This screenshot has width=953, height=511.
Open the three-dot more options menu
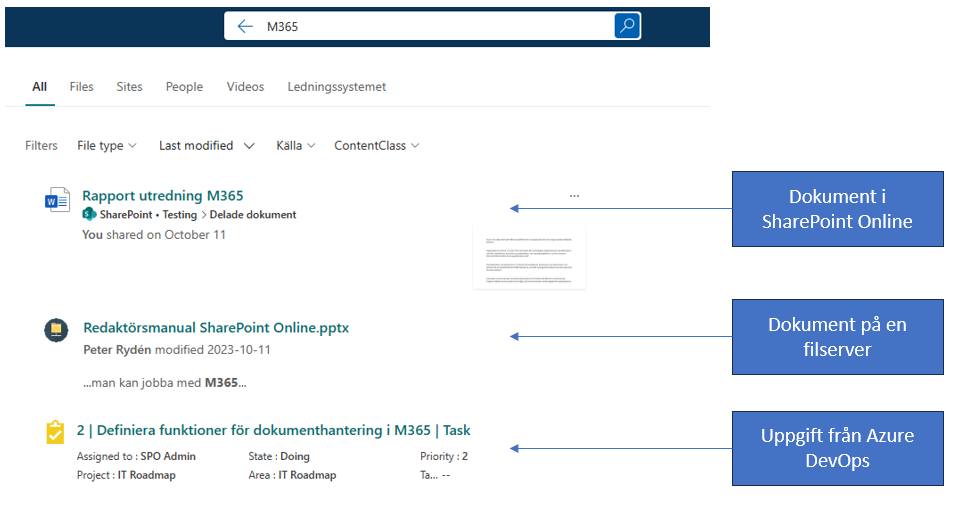574,196
